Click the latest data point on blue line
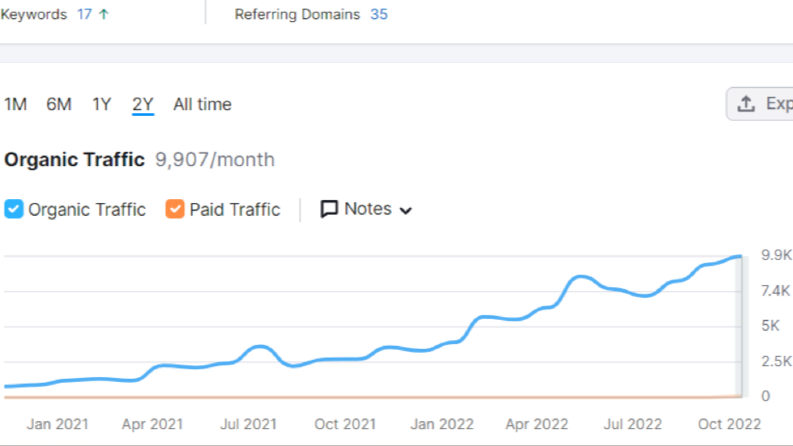Image resolution: width=793 pixels, height=446 pixels. pos(740,257)
